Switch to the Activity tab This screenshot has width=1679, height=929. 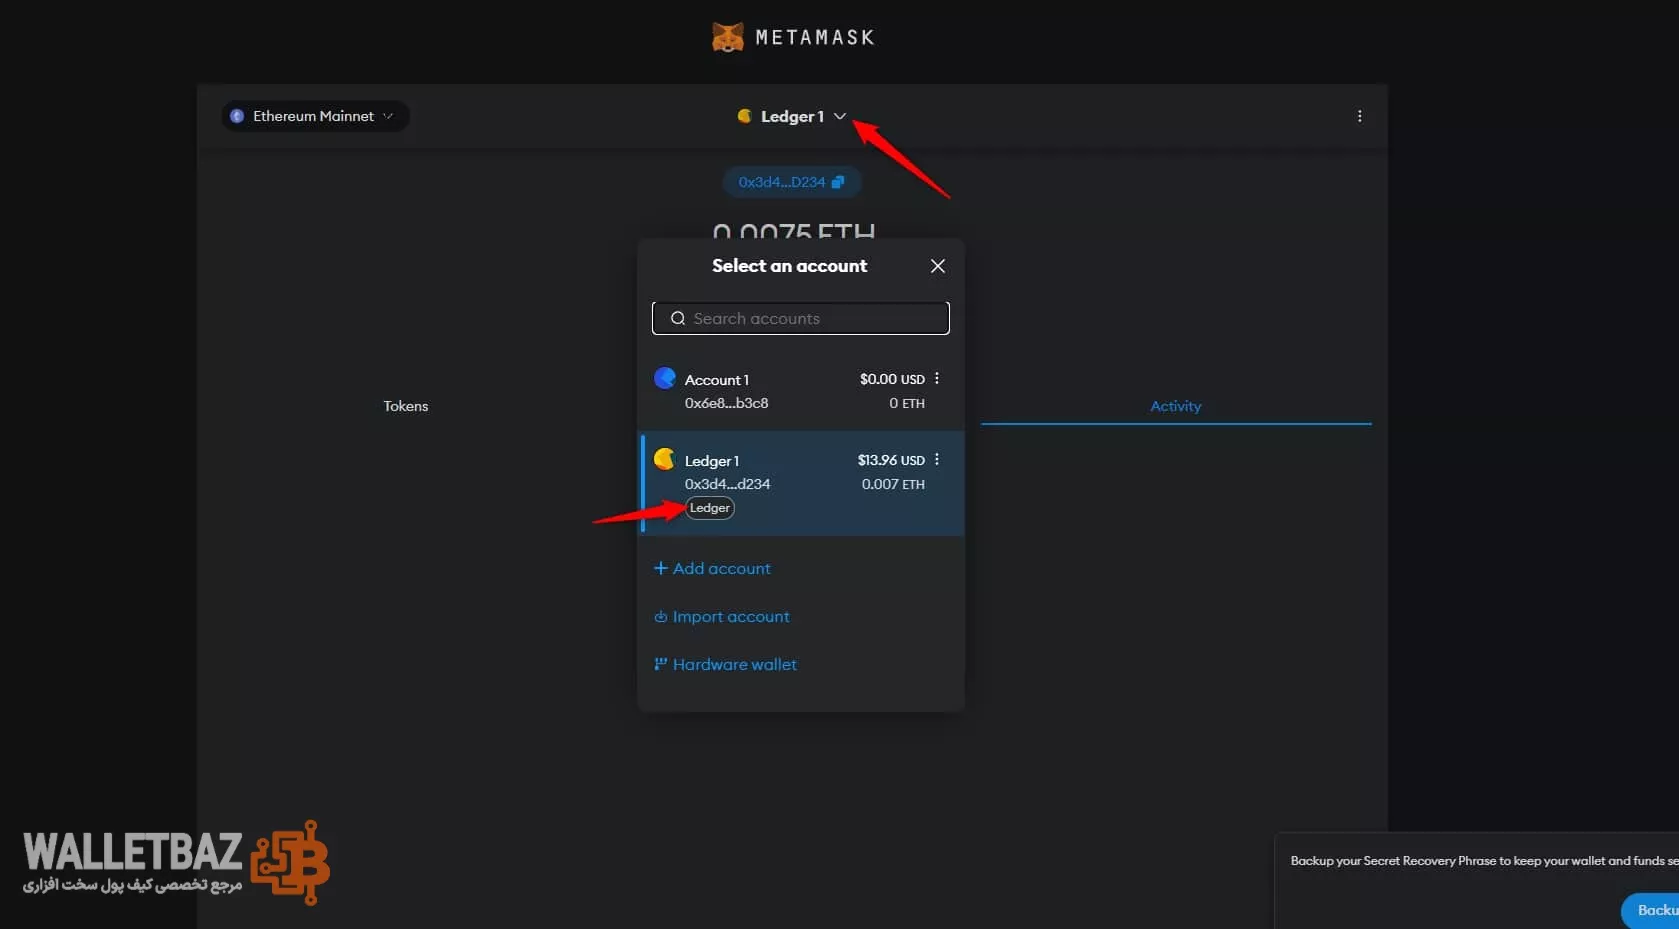tap(1175, 406)
